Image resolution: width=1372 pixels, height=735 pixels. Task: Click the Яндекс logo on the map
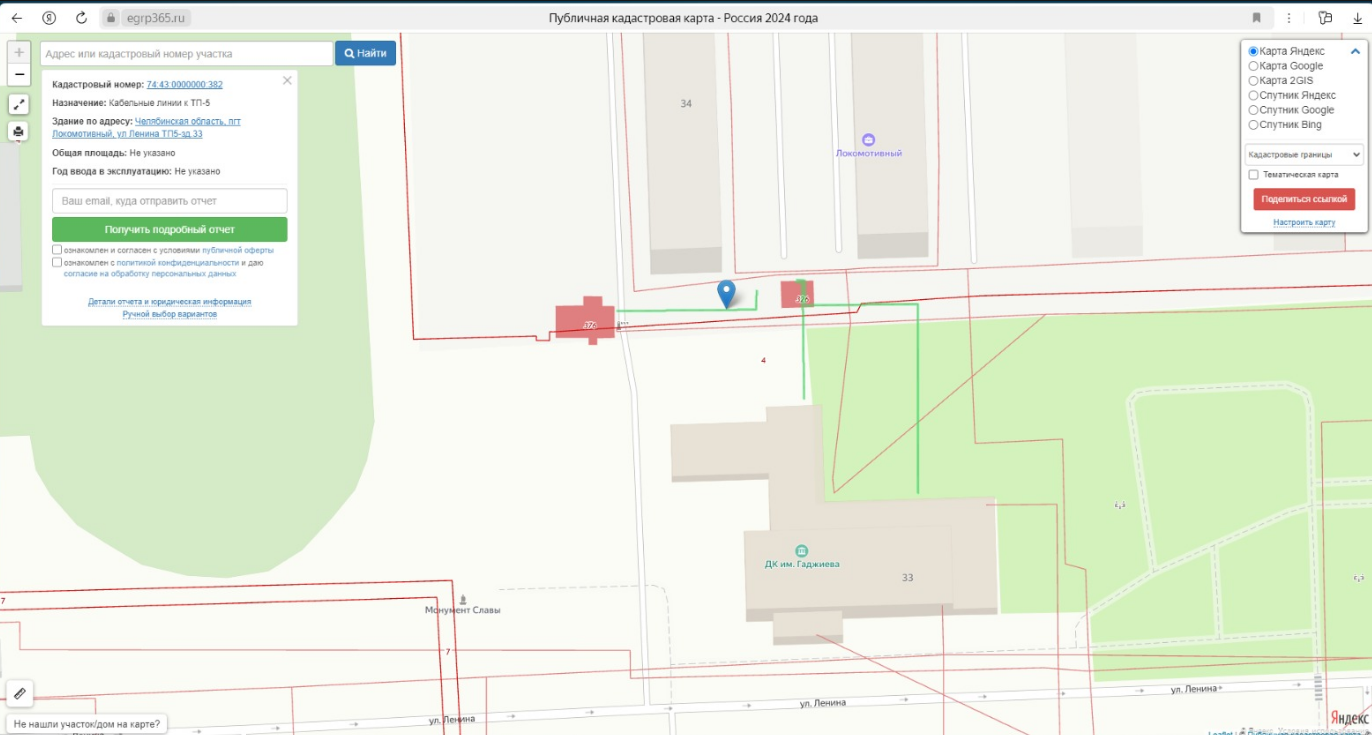pos(1349,718)
